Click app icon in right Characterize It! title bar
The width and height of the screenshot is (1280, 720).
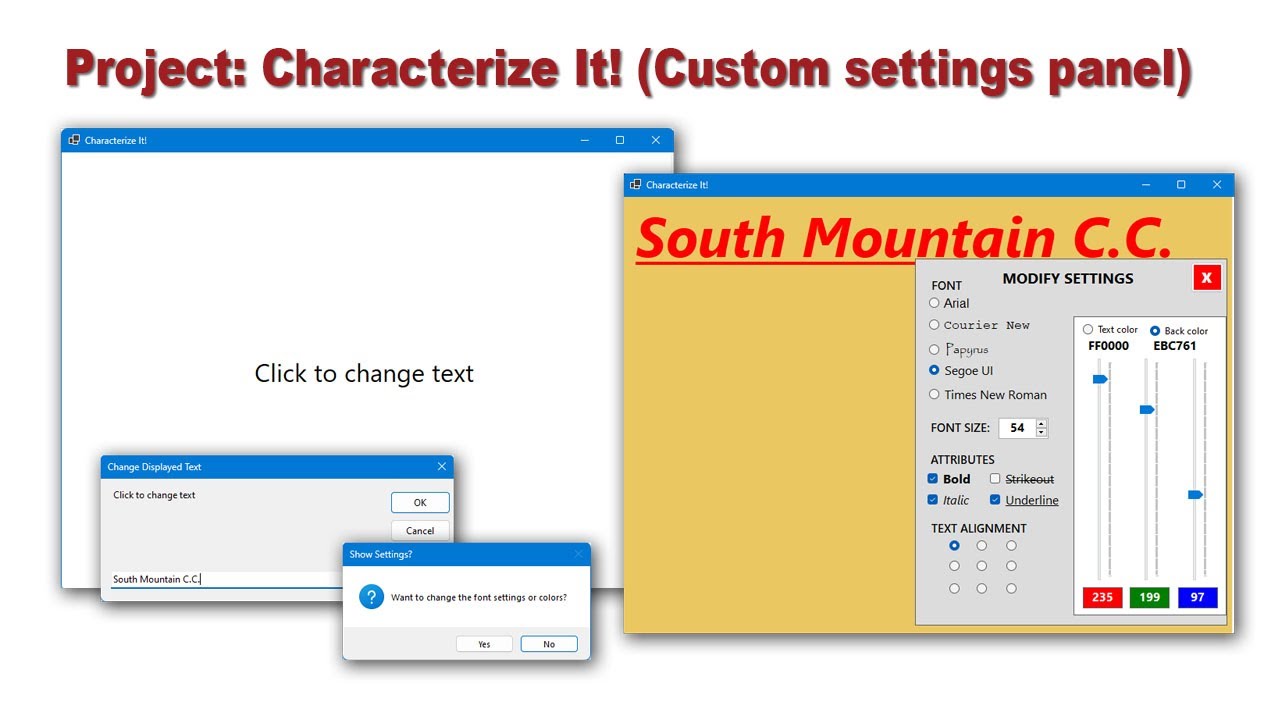tap(634, 185)
